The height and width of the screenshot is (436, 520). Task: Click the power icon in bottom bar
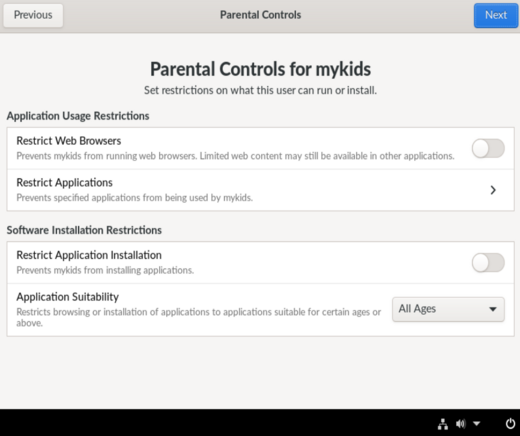pyautogui.click(x=510, y=424)
